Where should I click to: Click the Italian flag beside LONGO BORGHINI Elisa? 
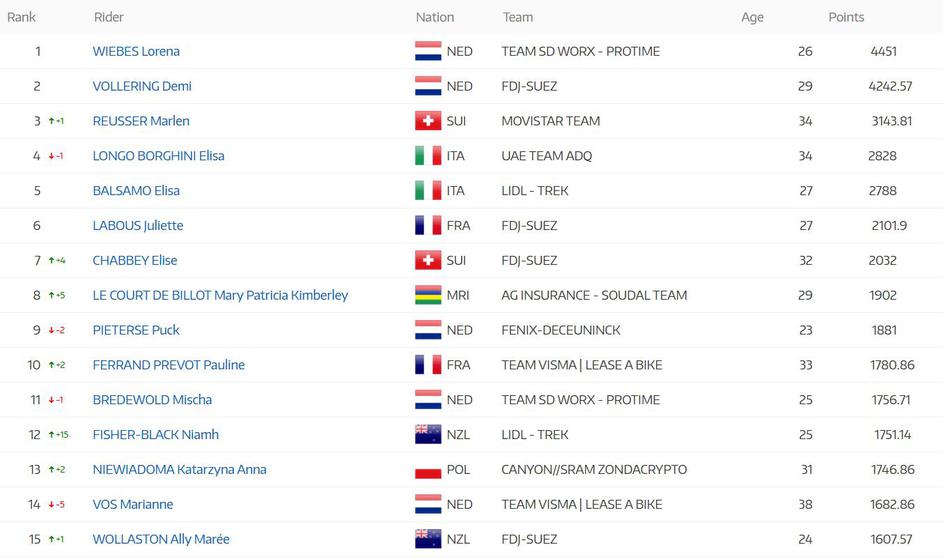428,156
